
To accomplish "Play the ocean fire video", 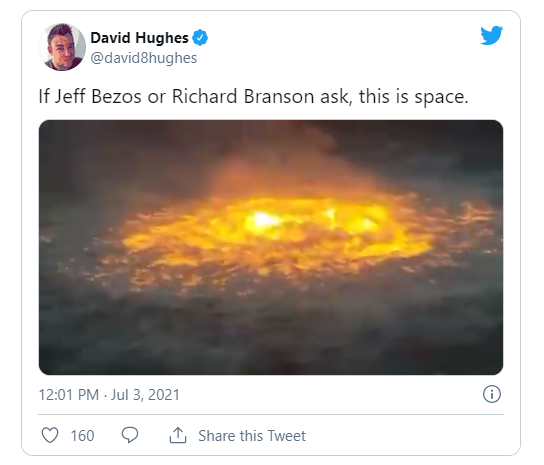I will [271, 247].
